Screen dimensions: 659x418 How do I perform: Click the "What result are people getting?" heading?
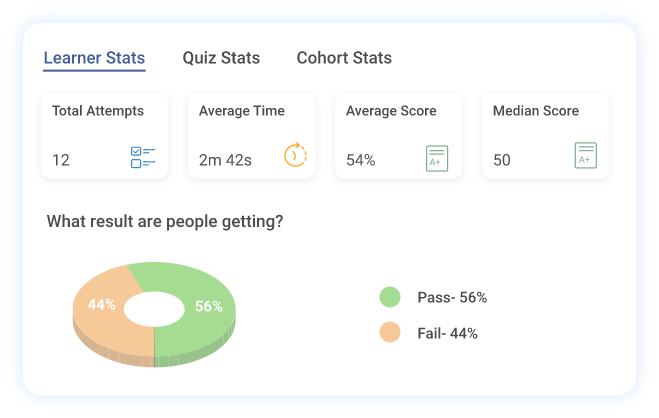pos(165,221)
